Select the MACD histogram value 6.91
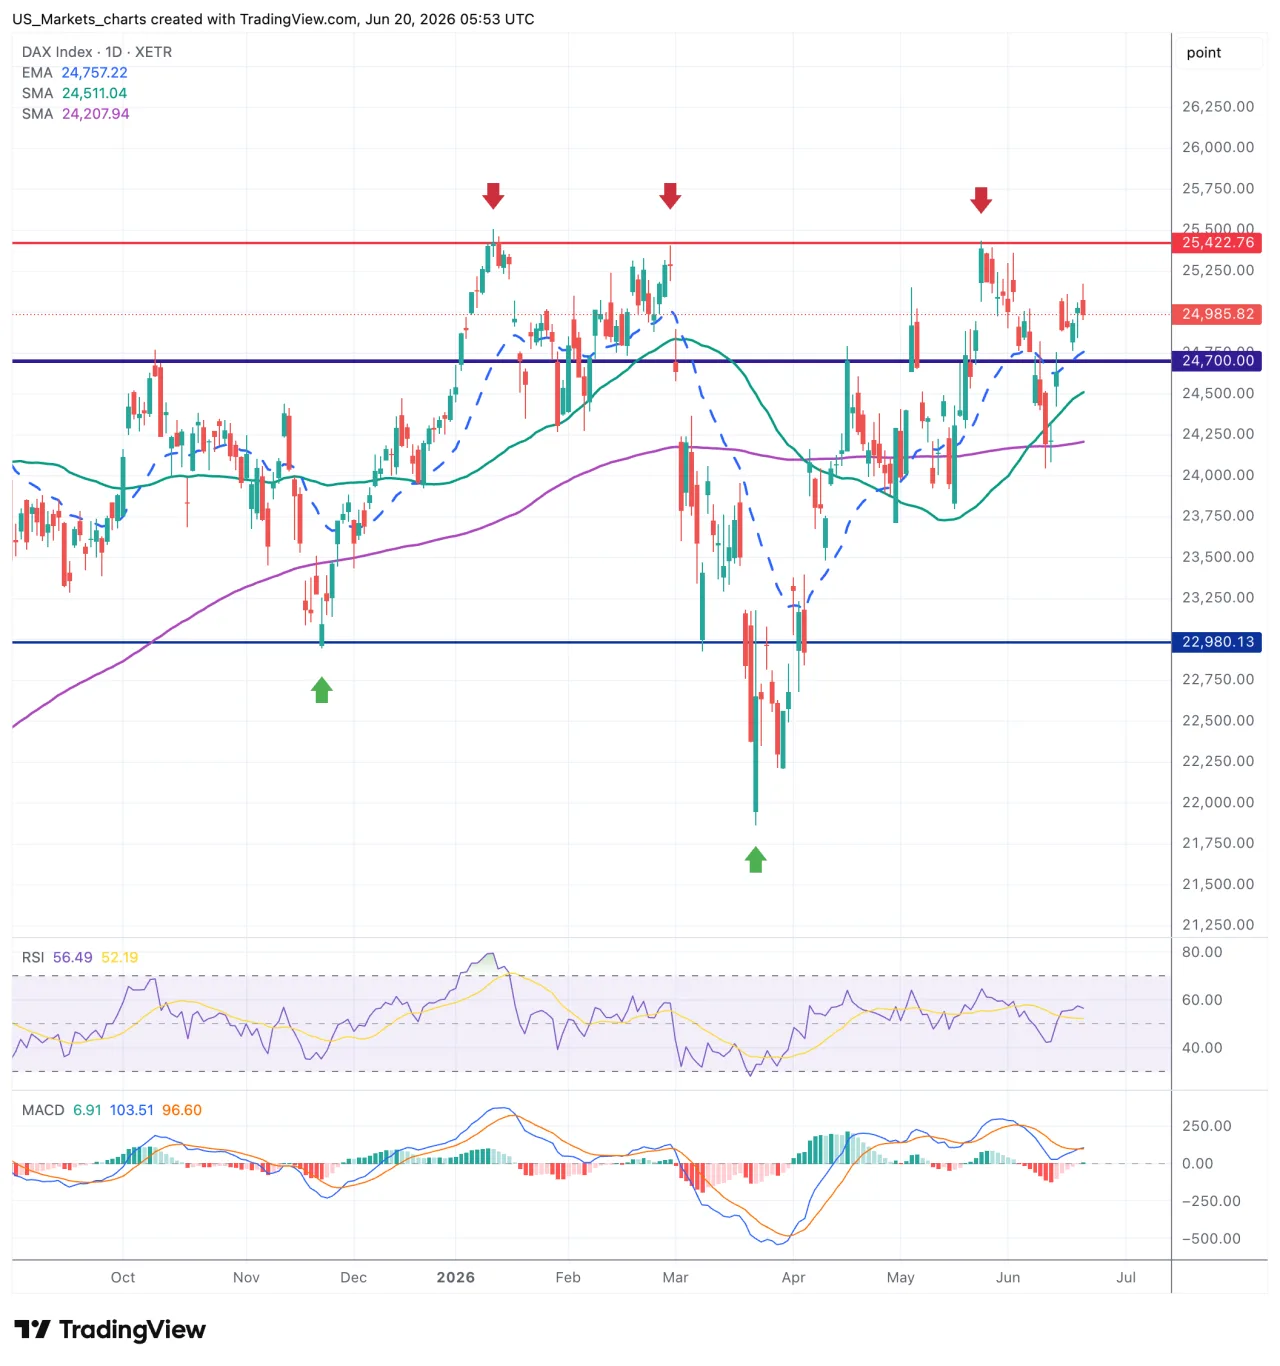 coord(87,1110)
